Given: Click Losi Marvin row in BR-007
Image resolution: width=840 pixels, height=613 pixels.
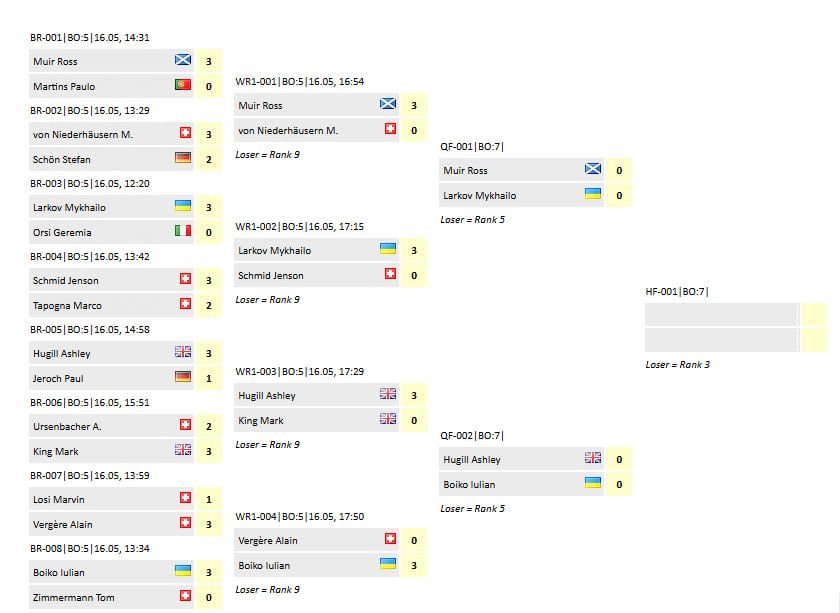Looking at the screenshot, I should [x=111, y=499].
